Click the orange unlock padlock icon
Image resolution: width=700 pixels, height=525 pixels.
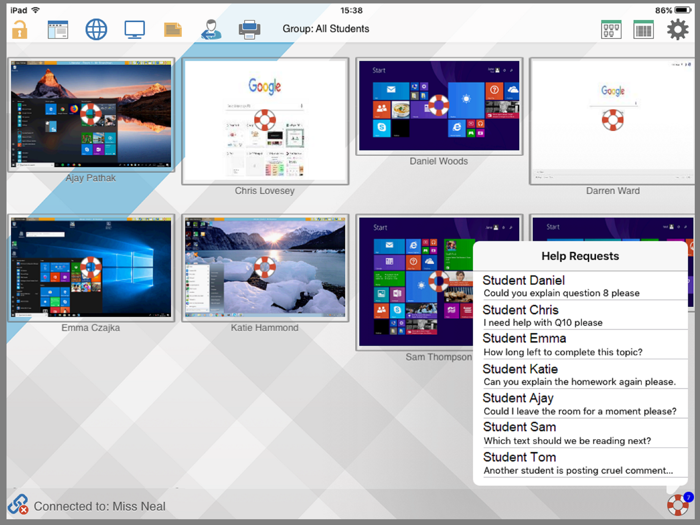tap(19, 30)
